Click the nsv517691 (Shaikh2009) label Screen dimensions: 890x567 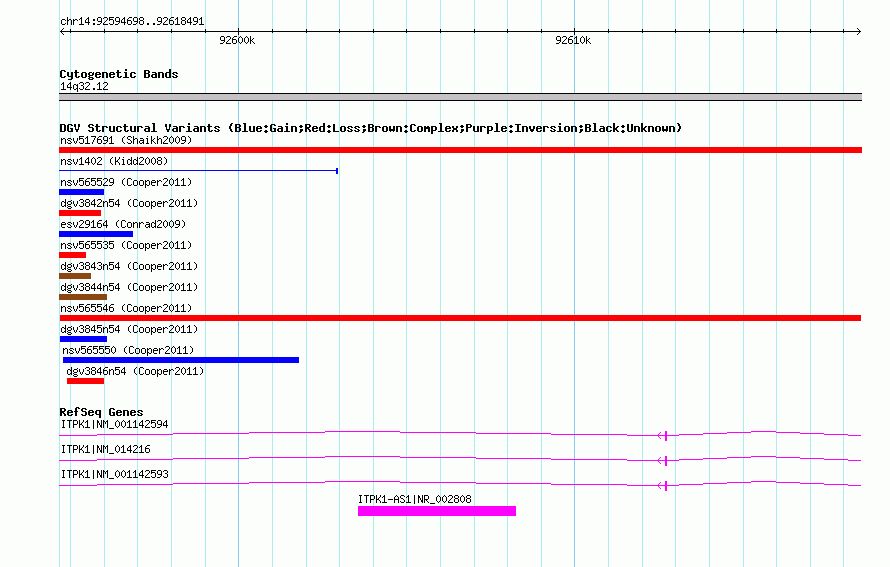(126, 140)
